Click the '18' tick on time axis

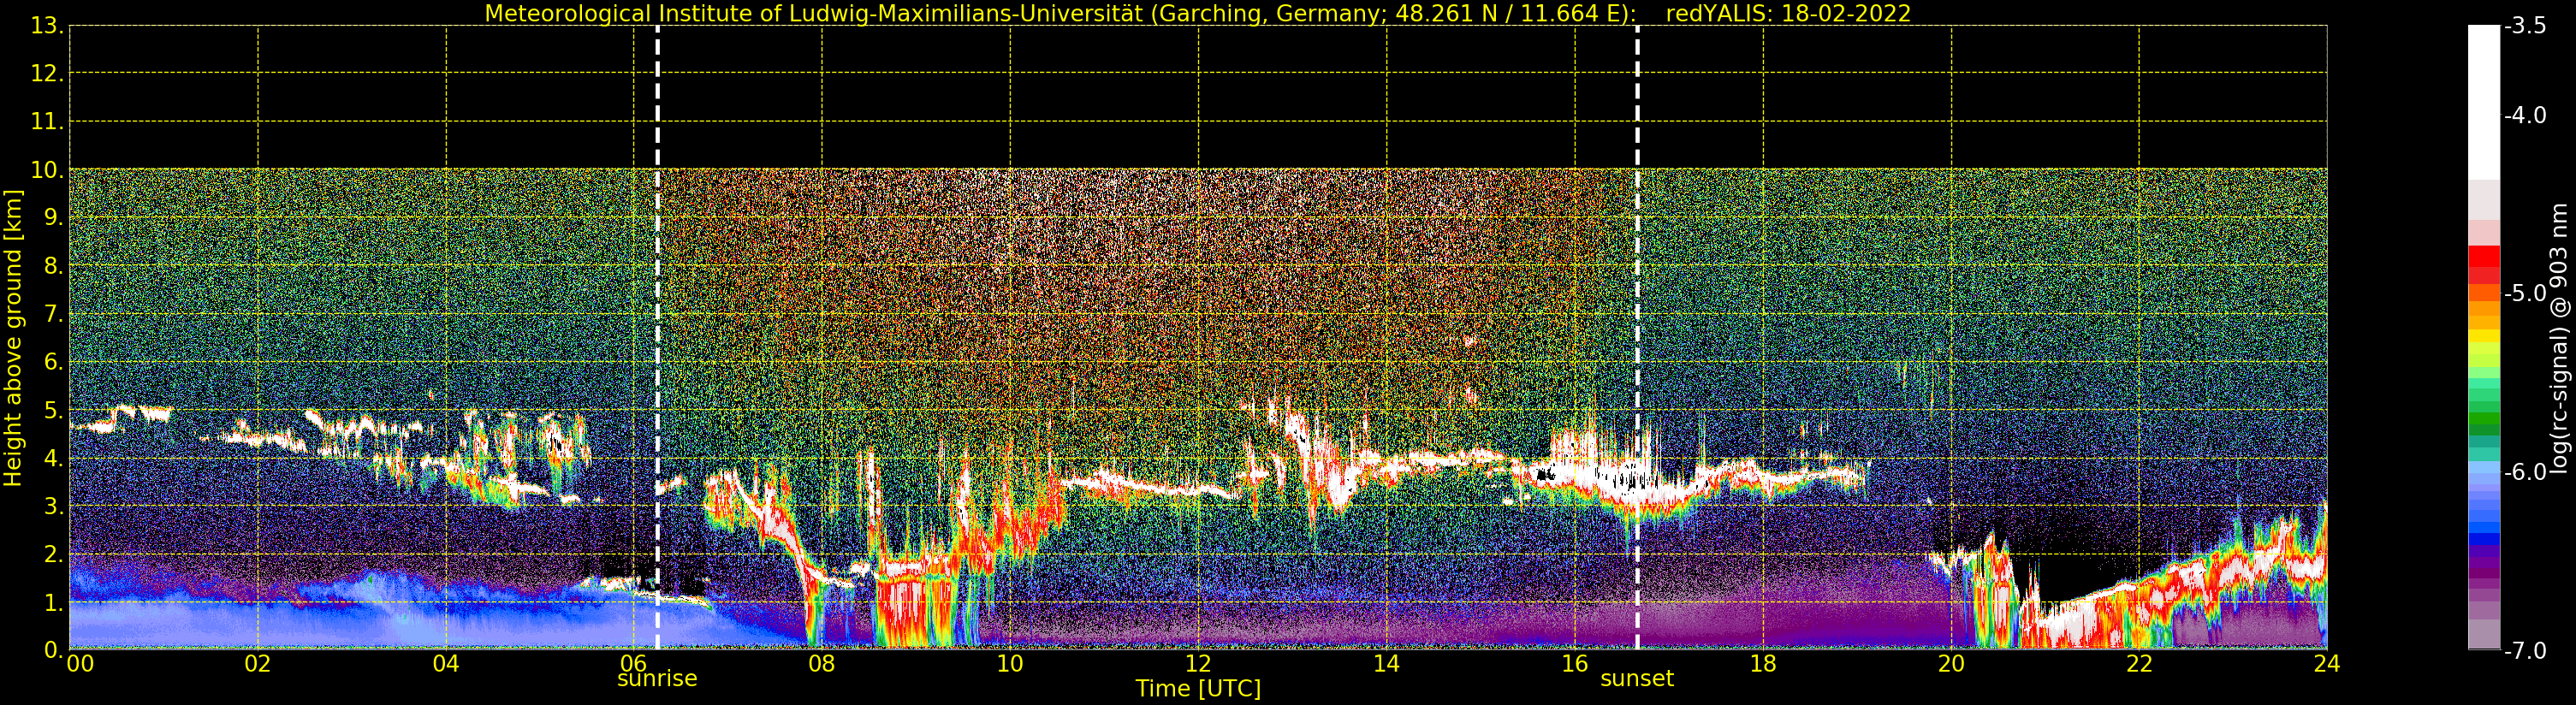tap(1763, 664)
